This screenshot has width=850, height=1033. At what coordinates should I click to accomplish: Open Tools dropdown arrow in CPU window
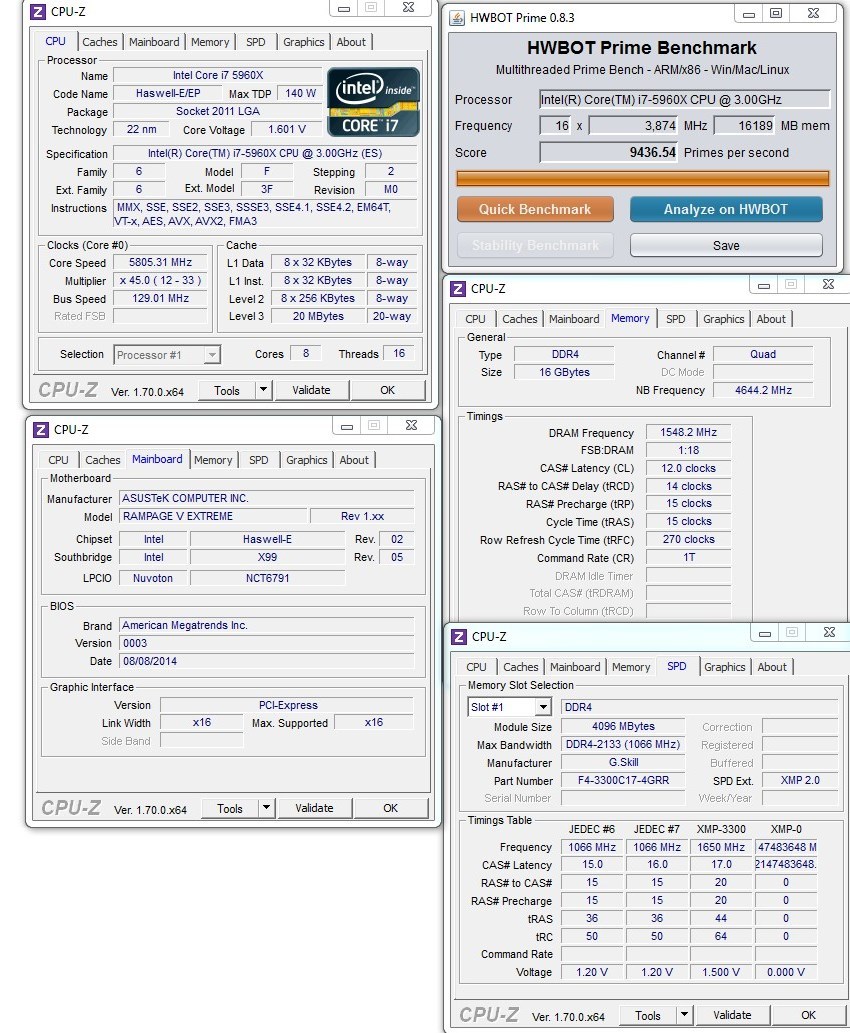pyautogui.click(x=263, y=390)
